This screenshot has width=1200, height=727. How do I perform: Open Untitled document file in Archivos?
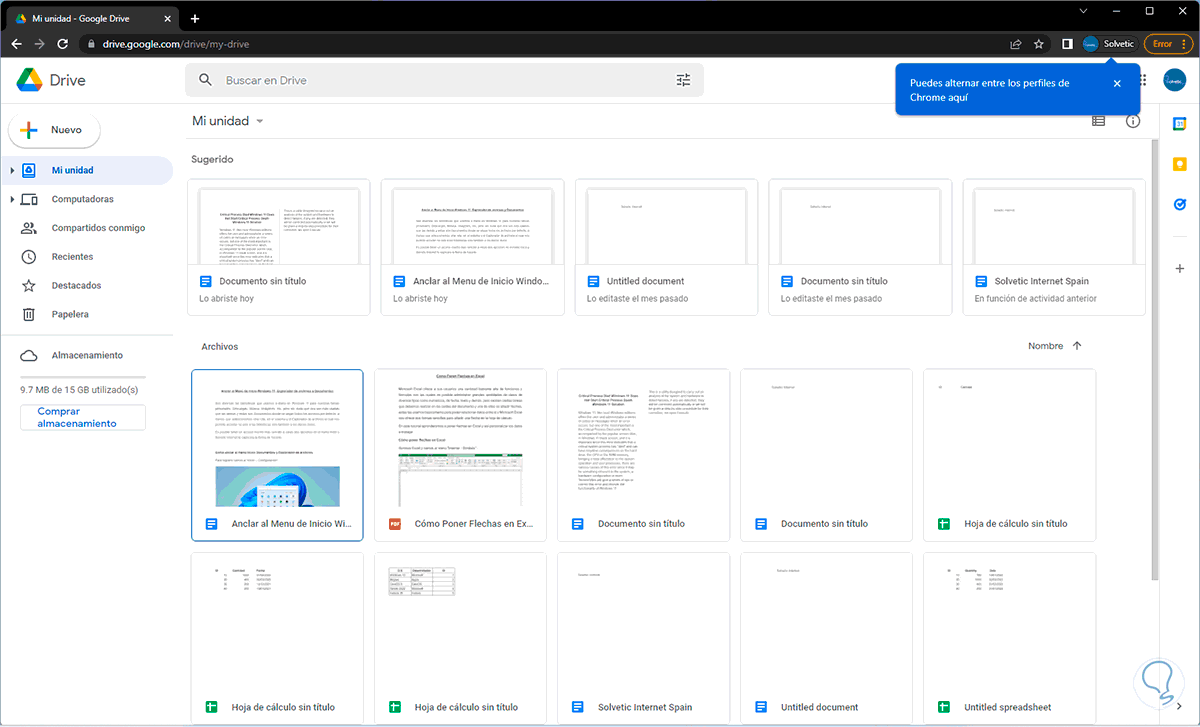click(x=827, y=640)
